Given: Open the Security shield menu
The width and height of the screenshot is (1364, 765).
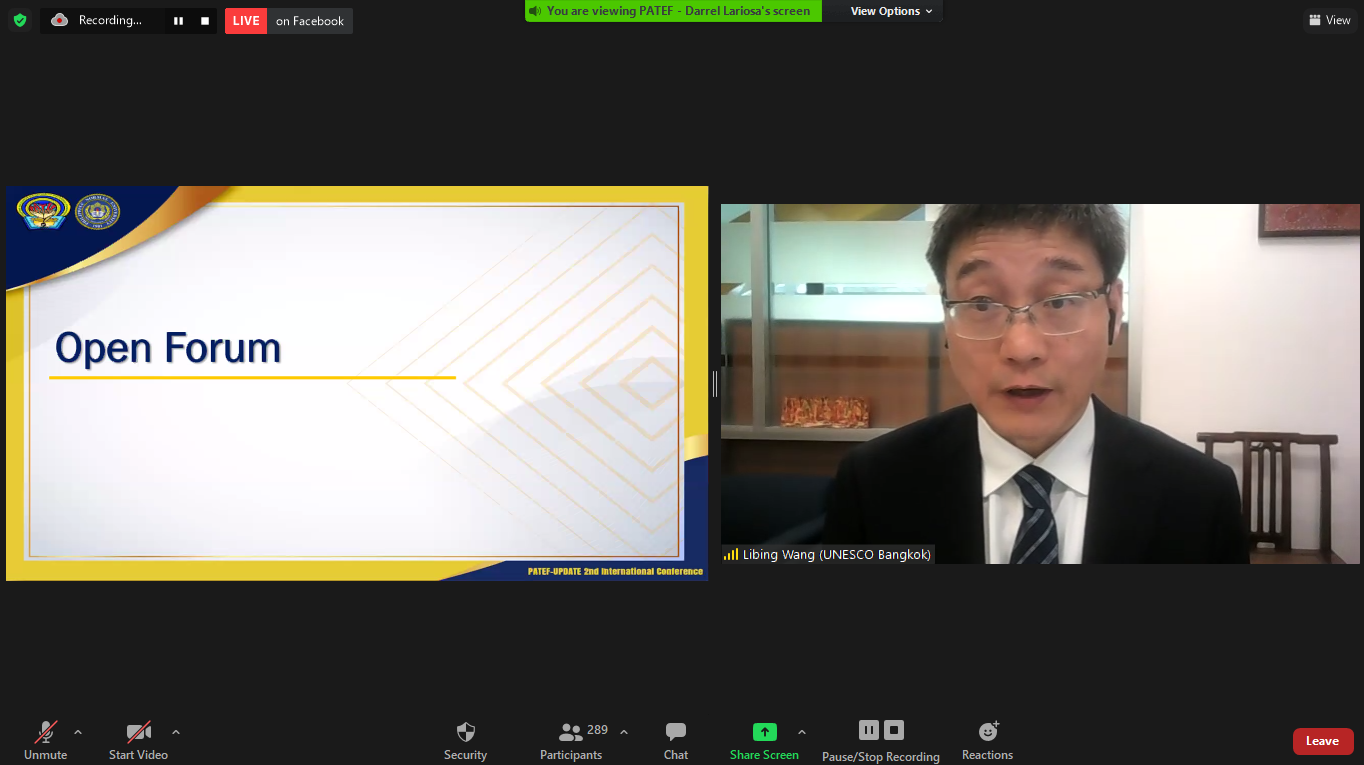Looking at the screenshot, I should (465, 739).
